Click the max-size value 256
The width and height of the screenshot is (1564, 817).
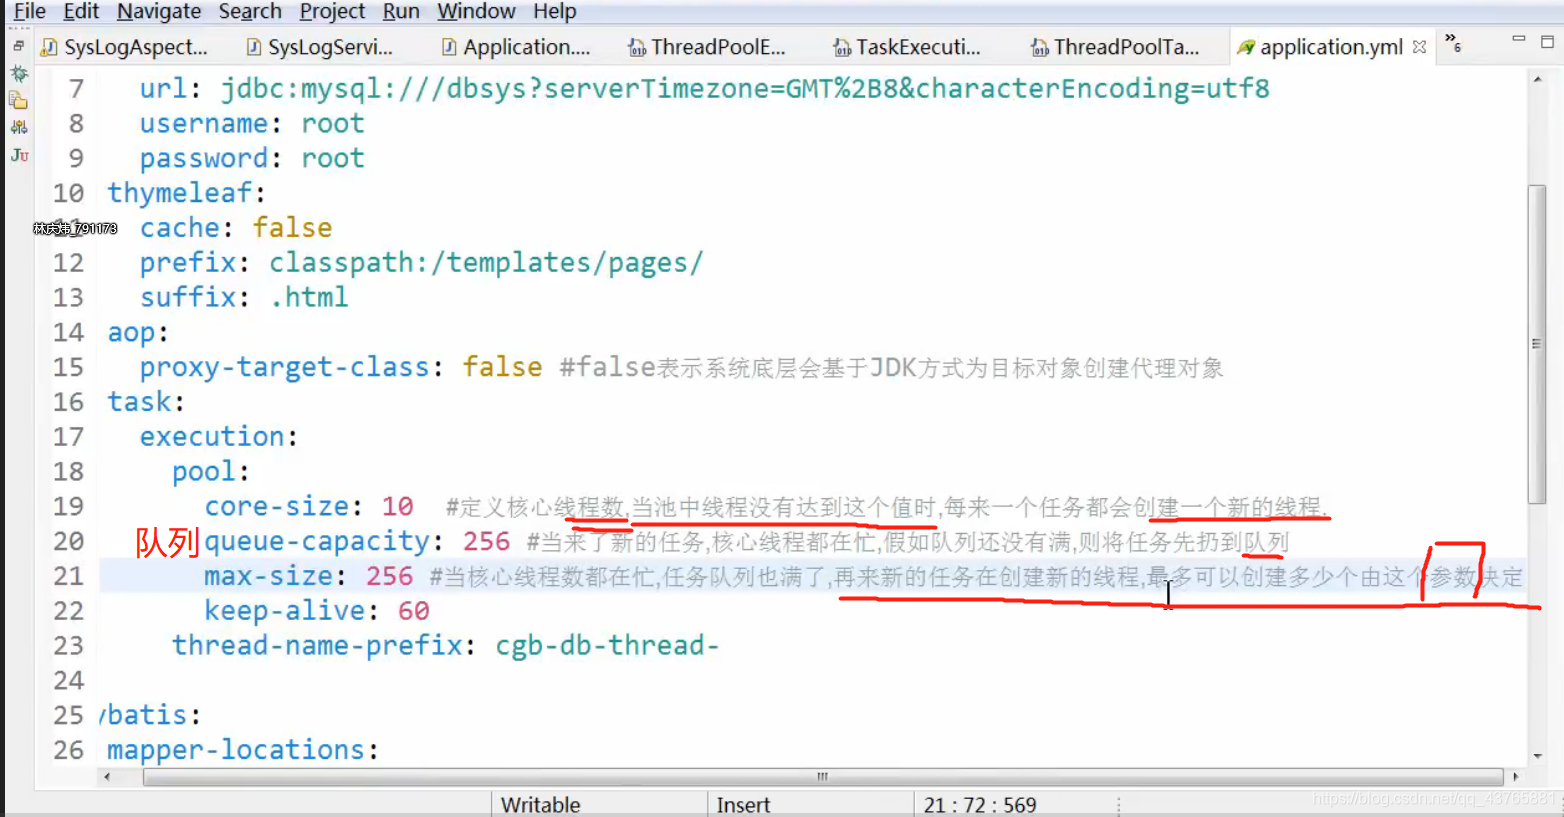(x=389, y=576)
